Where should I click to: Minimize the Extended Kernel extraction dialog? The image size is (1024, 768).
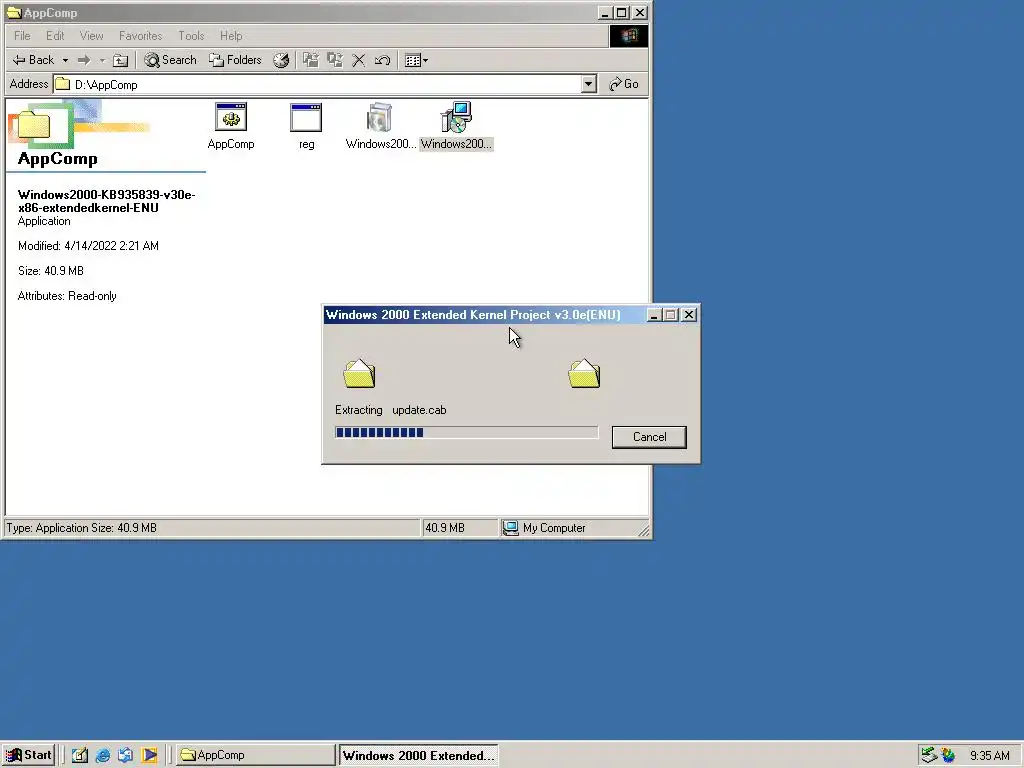pyautogui.click(x=654, y=315)
